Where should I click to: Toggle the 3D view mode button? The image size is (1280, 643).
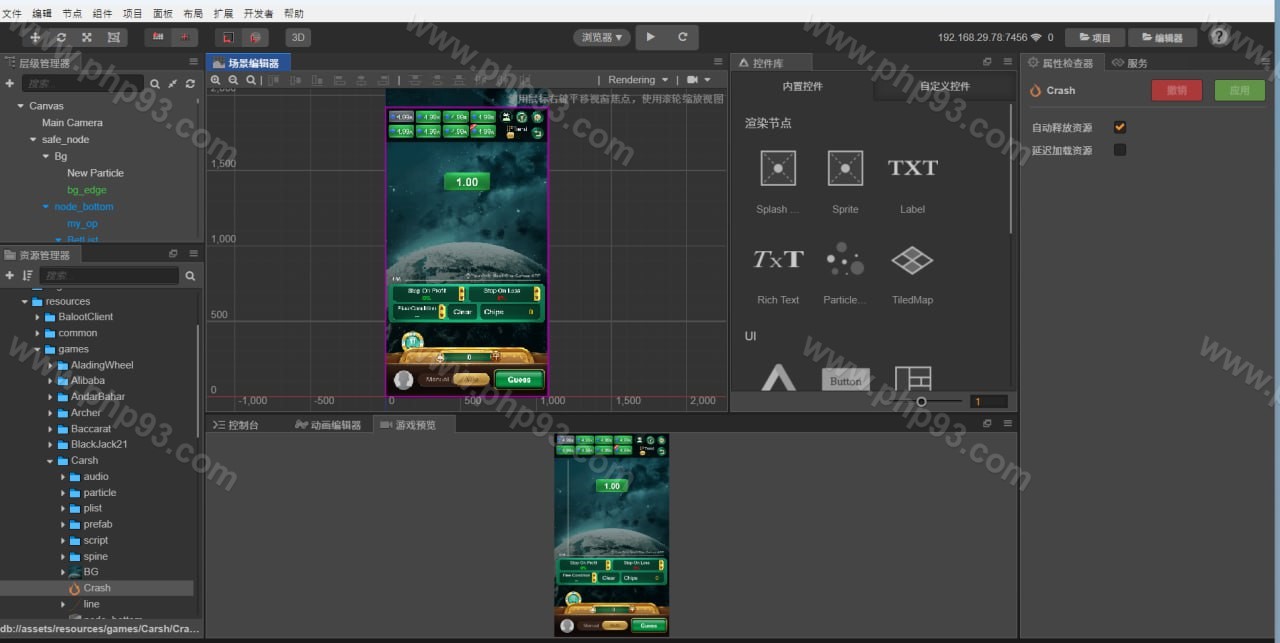tap(297, 37)
